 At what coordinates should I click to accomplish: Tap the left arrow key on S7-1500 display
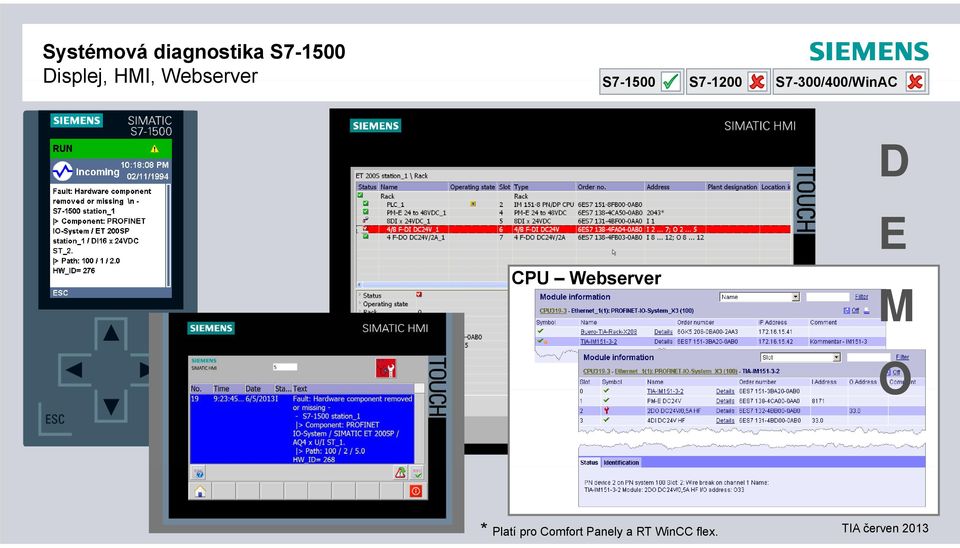(x=74, y=369)
